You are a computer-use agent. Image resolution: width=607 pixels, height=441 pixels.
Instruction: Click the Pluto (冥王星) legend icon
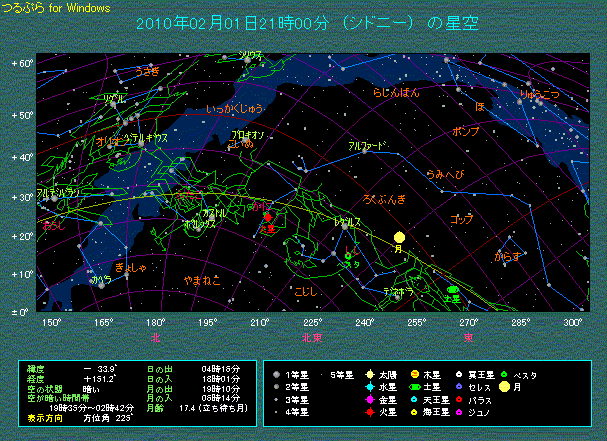(x=457, y=375)
